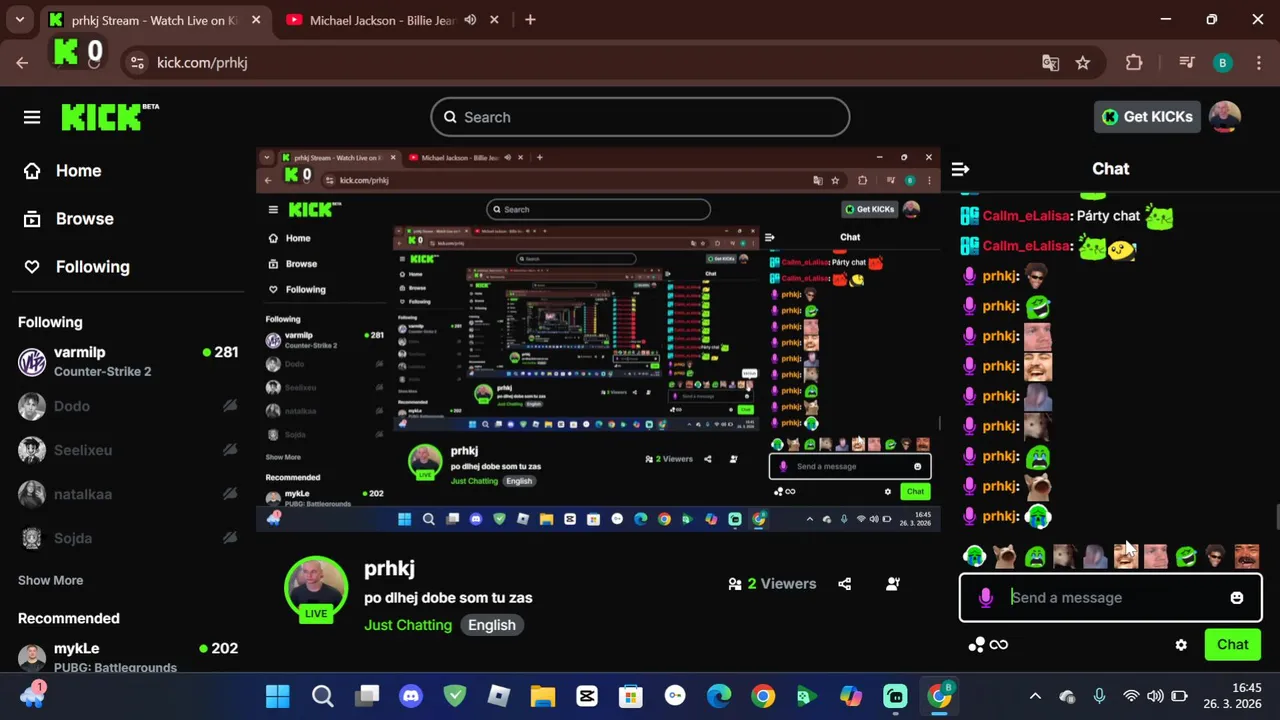Screen dimensions: 1280x720
Task: Open Chrome media controls icon
Action: (1187, 63)
